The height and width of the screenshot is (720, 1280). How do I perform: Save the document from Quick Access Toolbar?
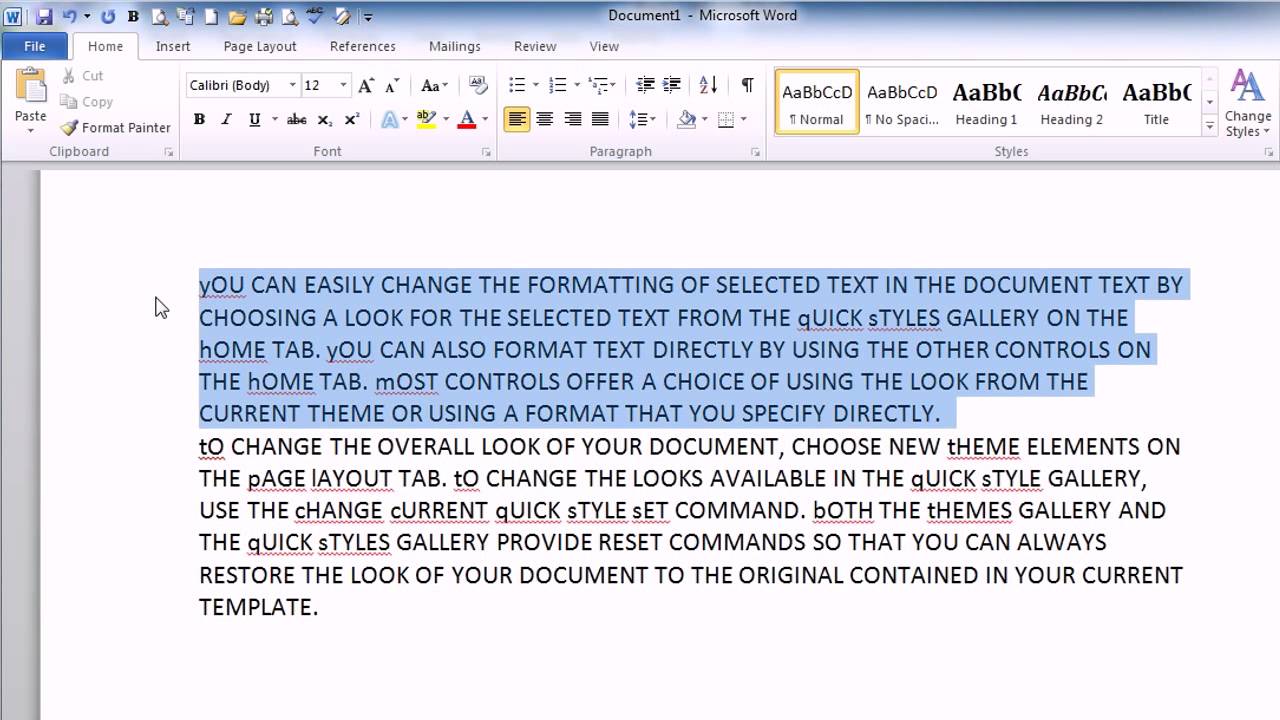[x=44, y=16]
